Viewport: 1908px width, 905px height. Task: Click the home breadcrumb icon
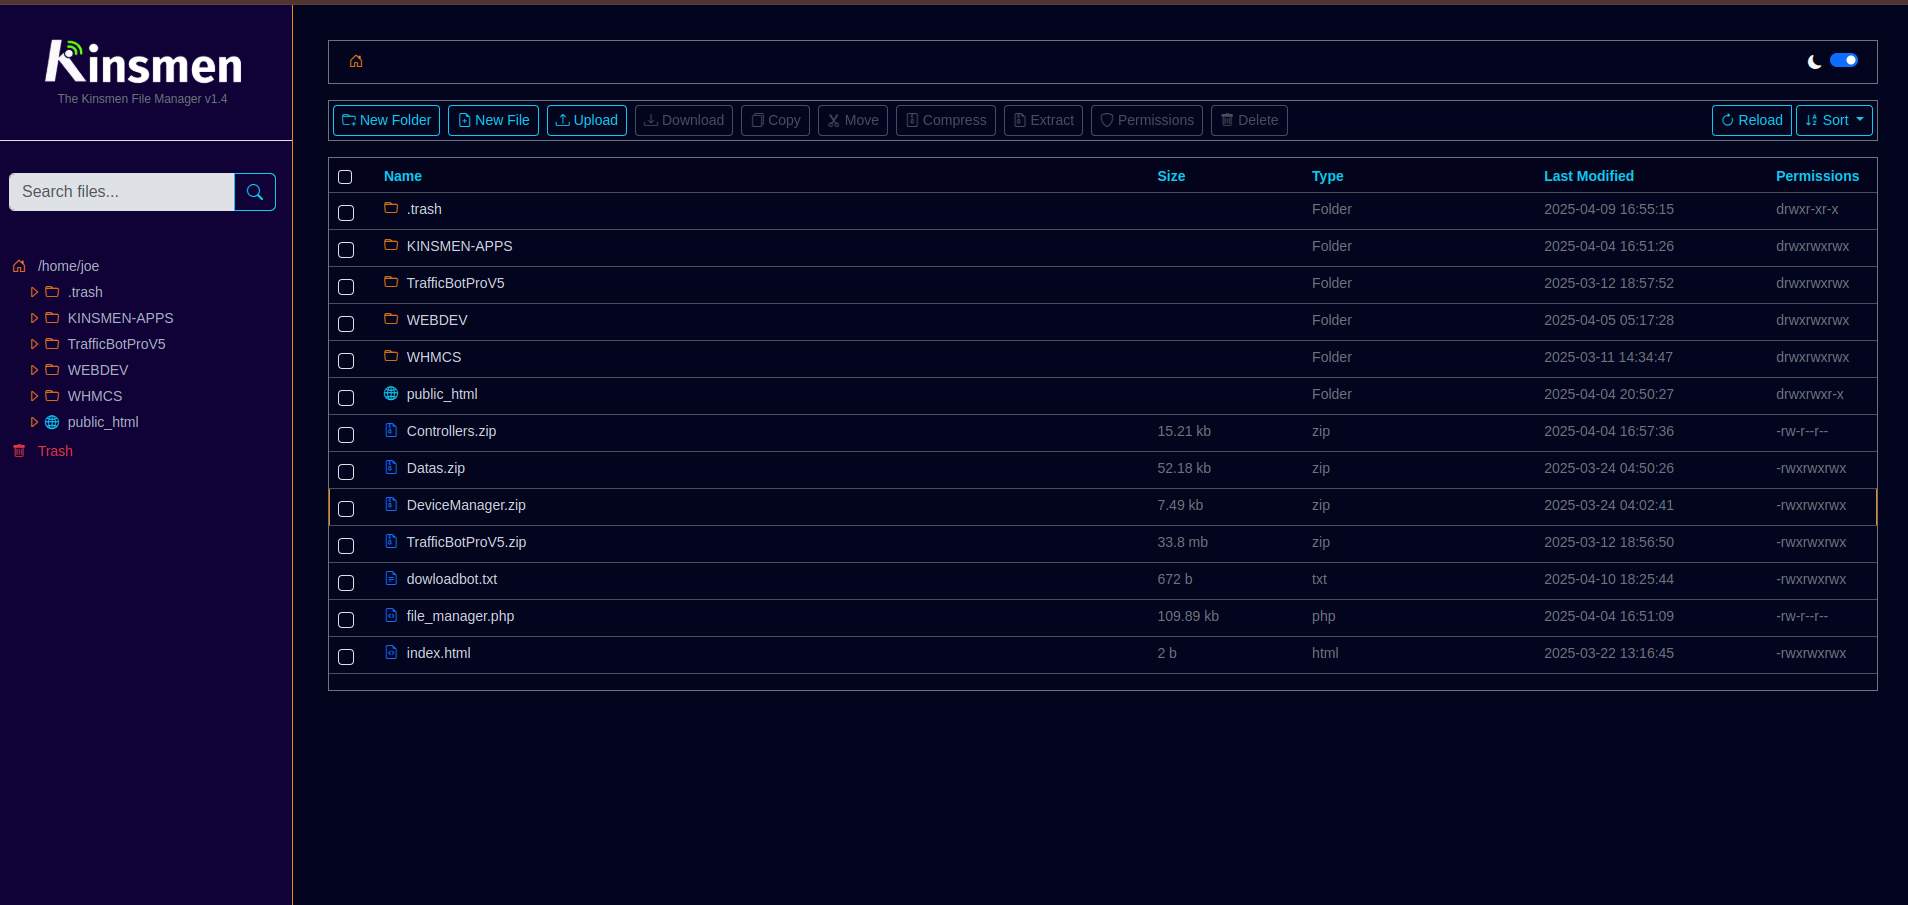(356, 61)
